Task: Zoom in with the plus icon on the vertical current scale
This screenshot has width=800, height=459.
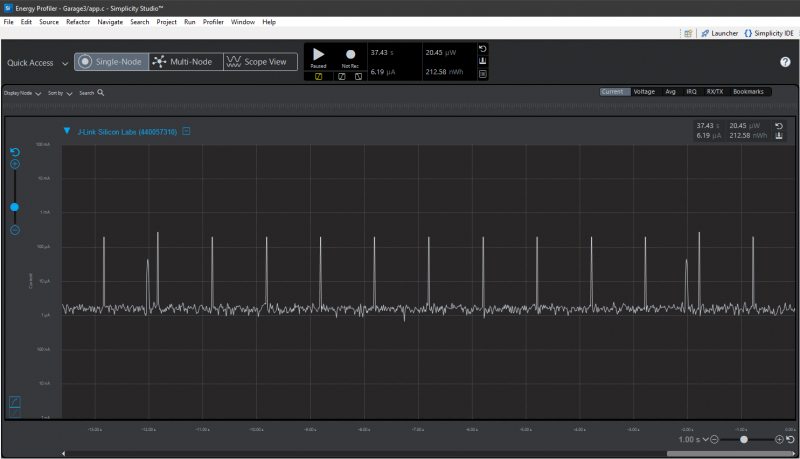Action: (14, 164)
